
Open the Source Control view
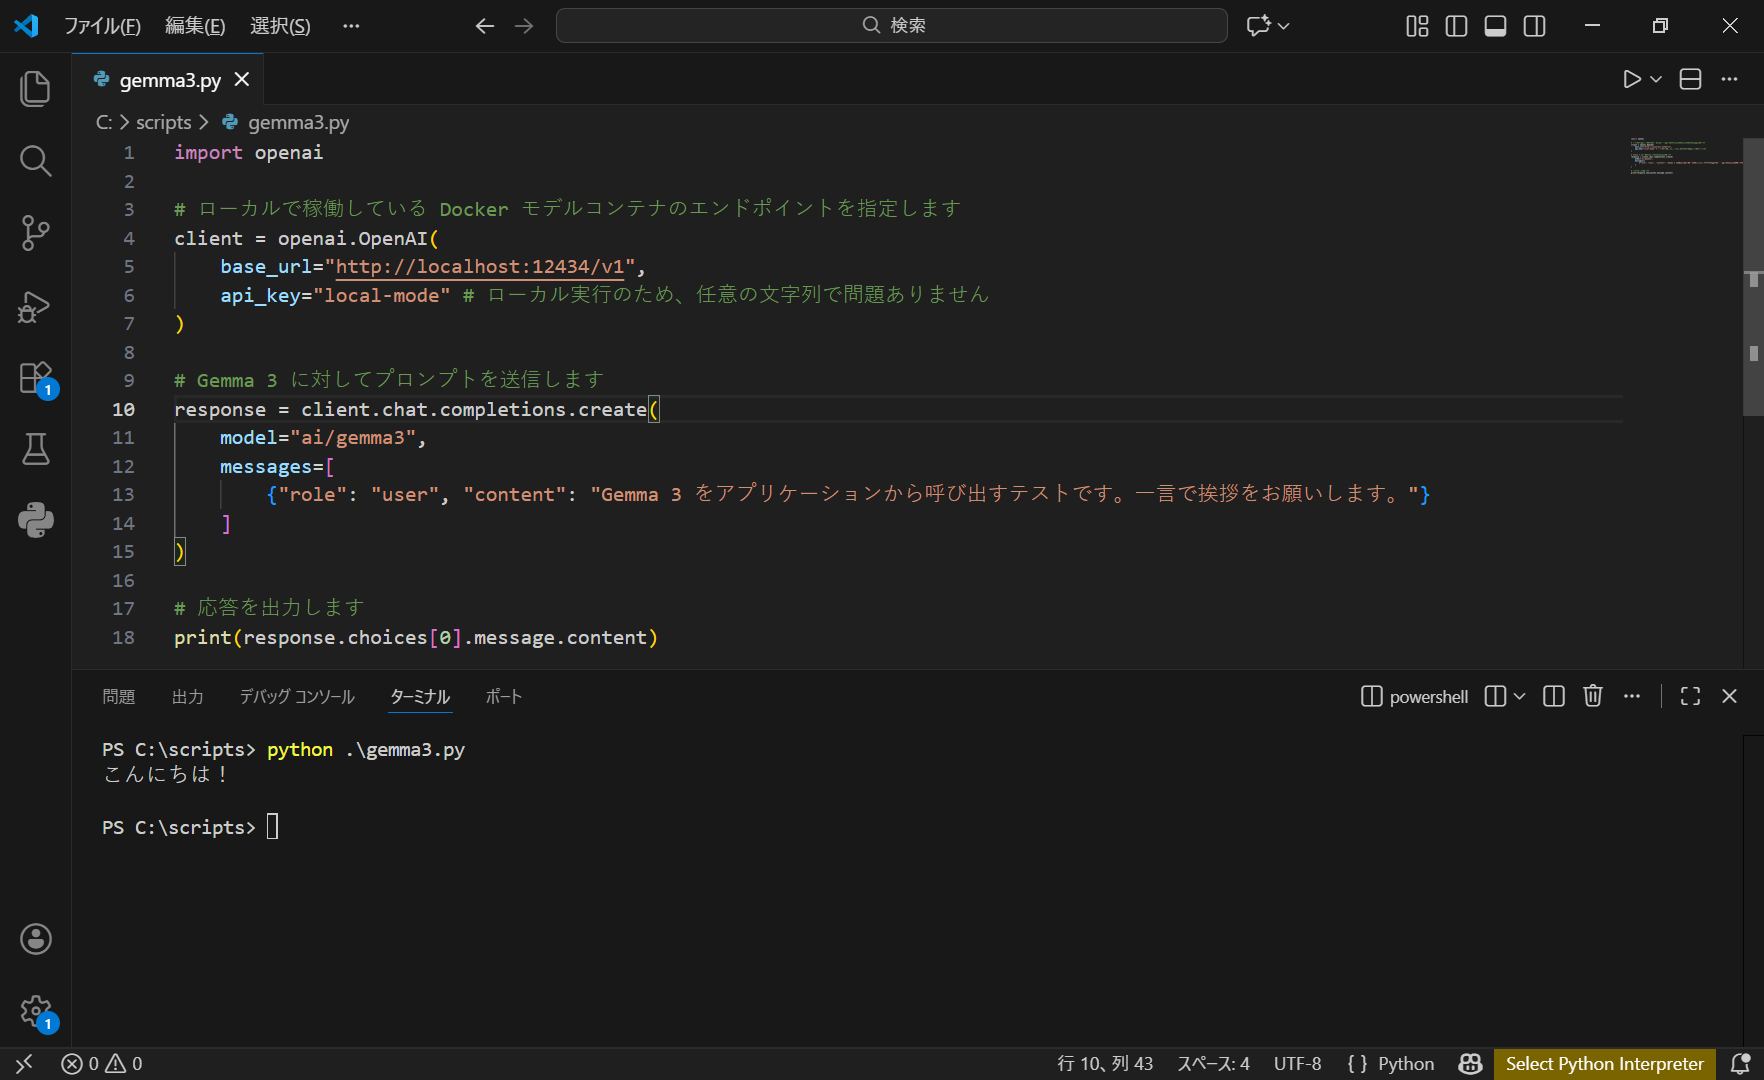(35, 233)
